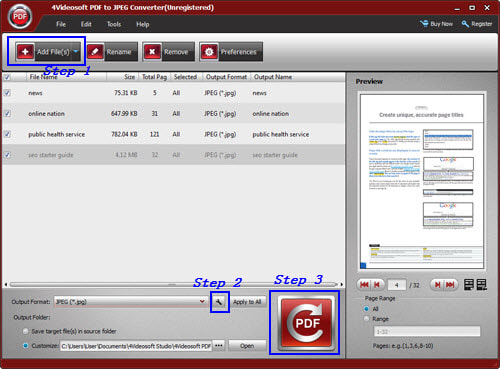Click the page range input field
The height and width of the screenshot is (369, 500).
coord(427,331)
